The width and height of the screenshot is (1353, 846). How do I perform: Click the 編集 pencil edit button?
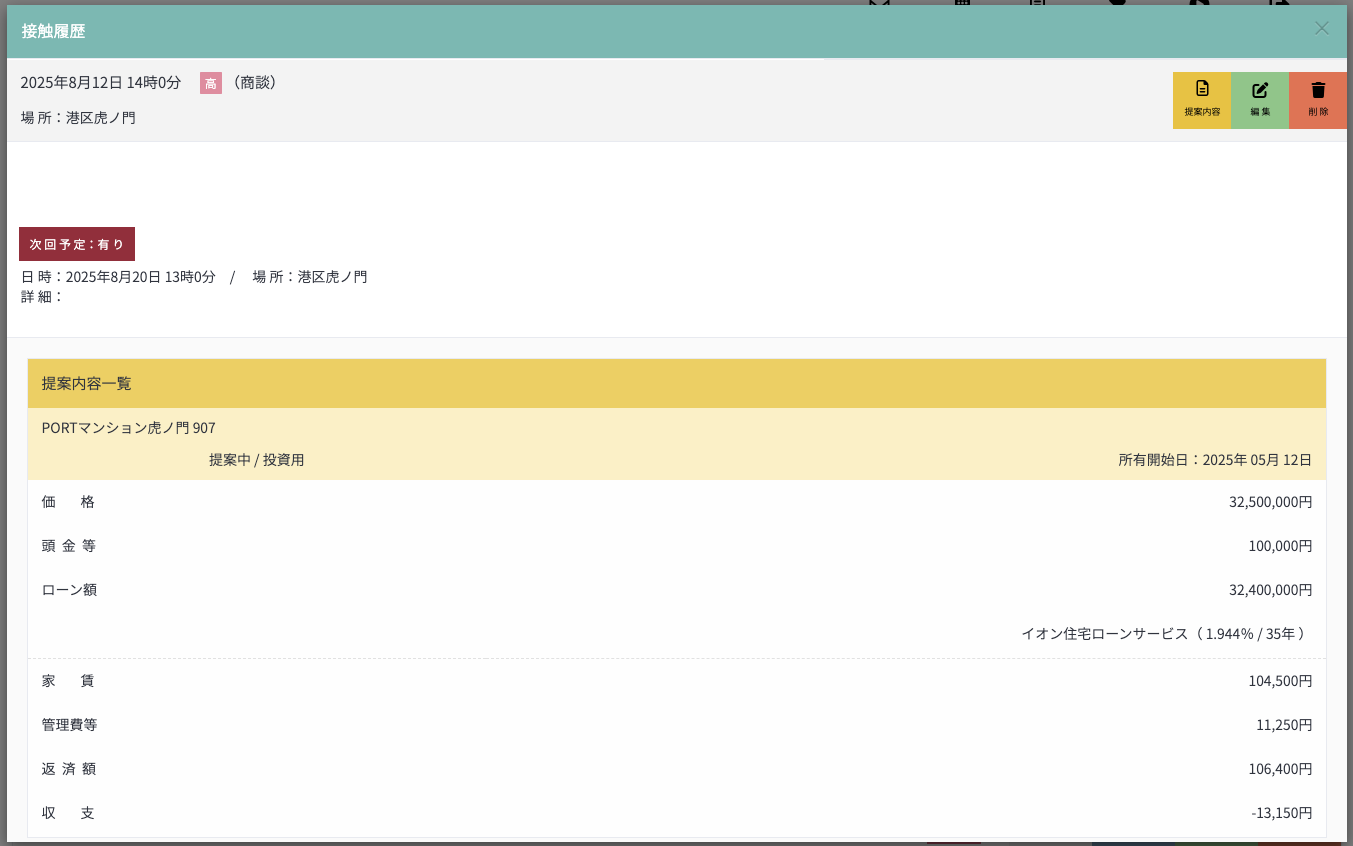coord(1260,100)
